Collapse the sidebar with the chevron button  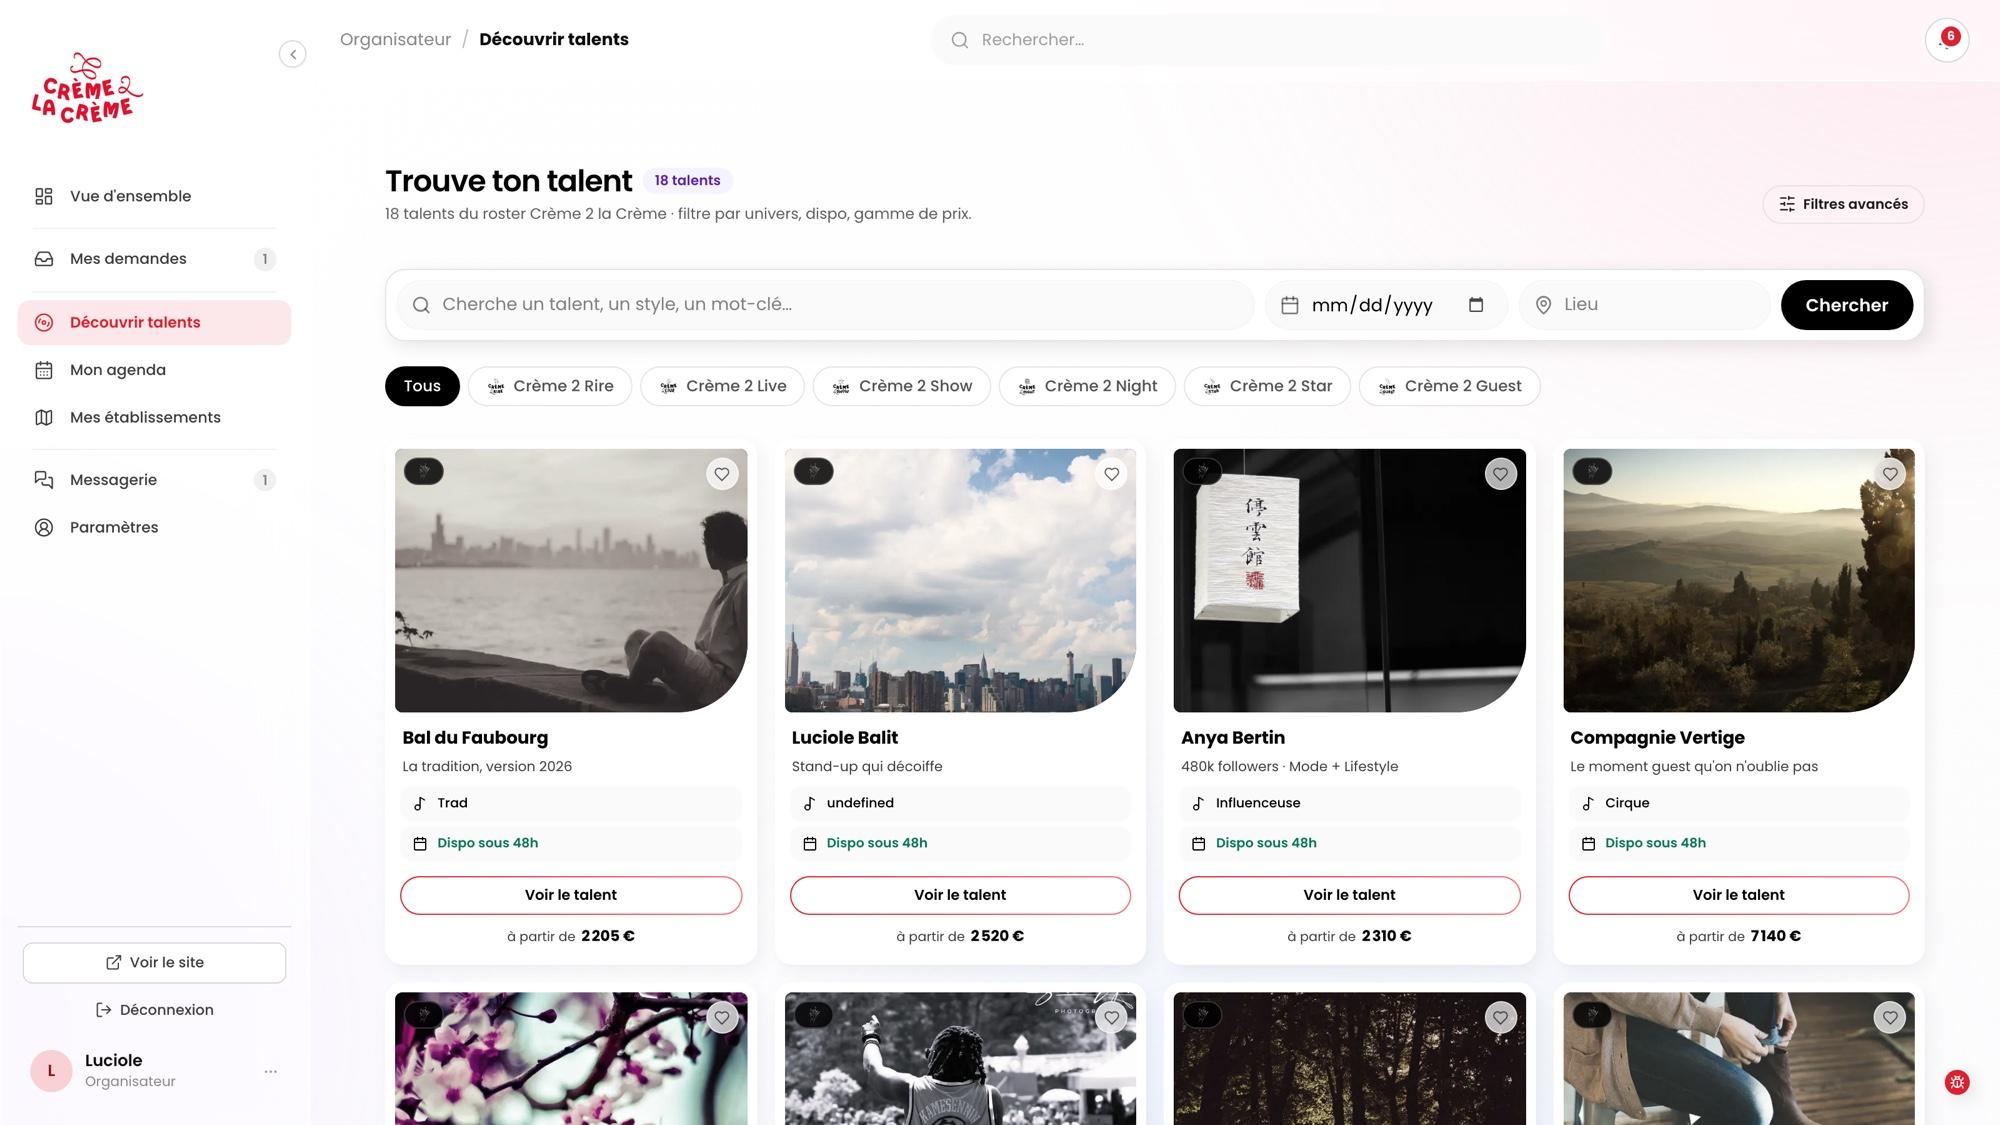pyautogui.click(x=292, y=54)
